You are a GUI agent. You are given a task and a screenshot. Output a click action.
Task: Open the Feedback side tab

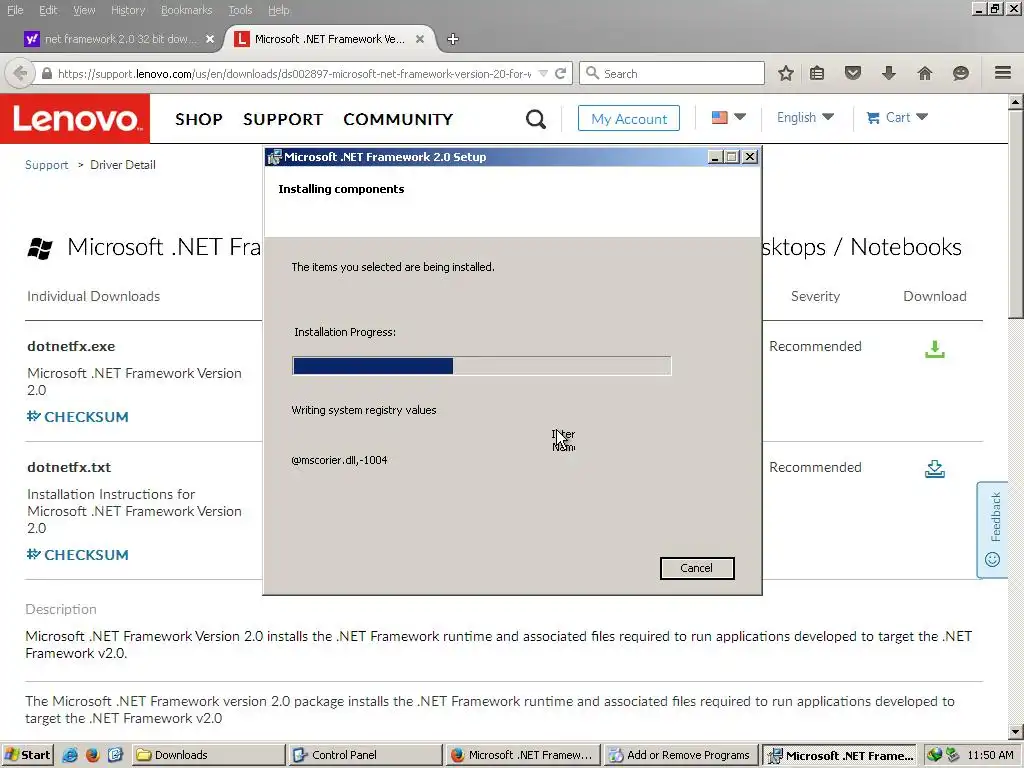tap(993, 530)
